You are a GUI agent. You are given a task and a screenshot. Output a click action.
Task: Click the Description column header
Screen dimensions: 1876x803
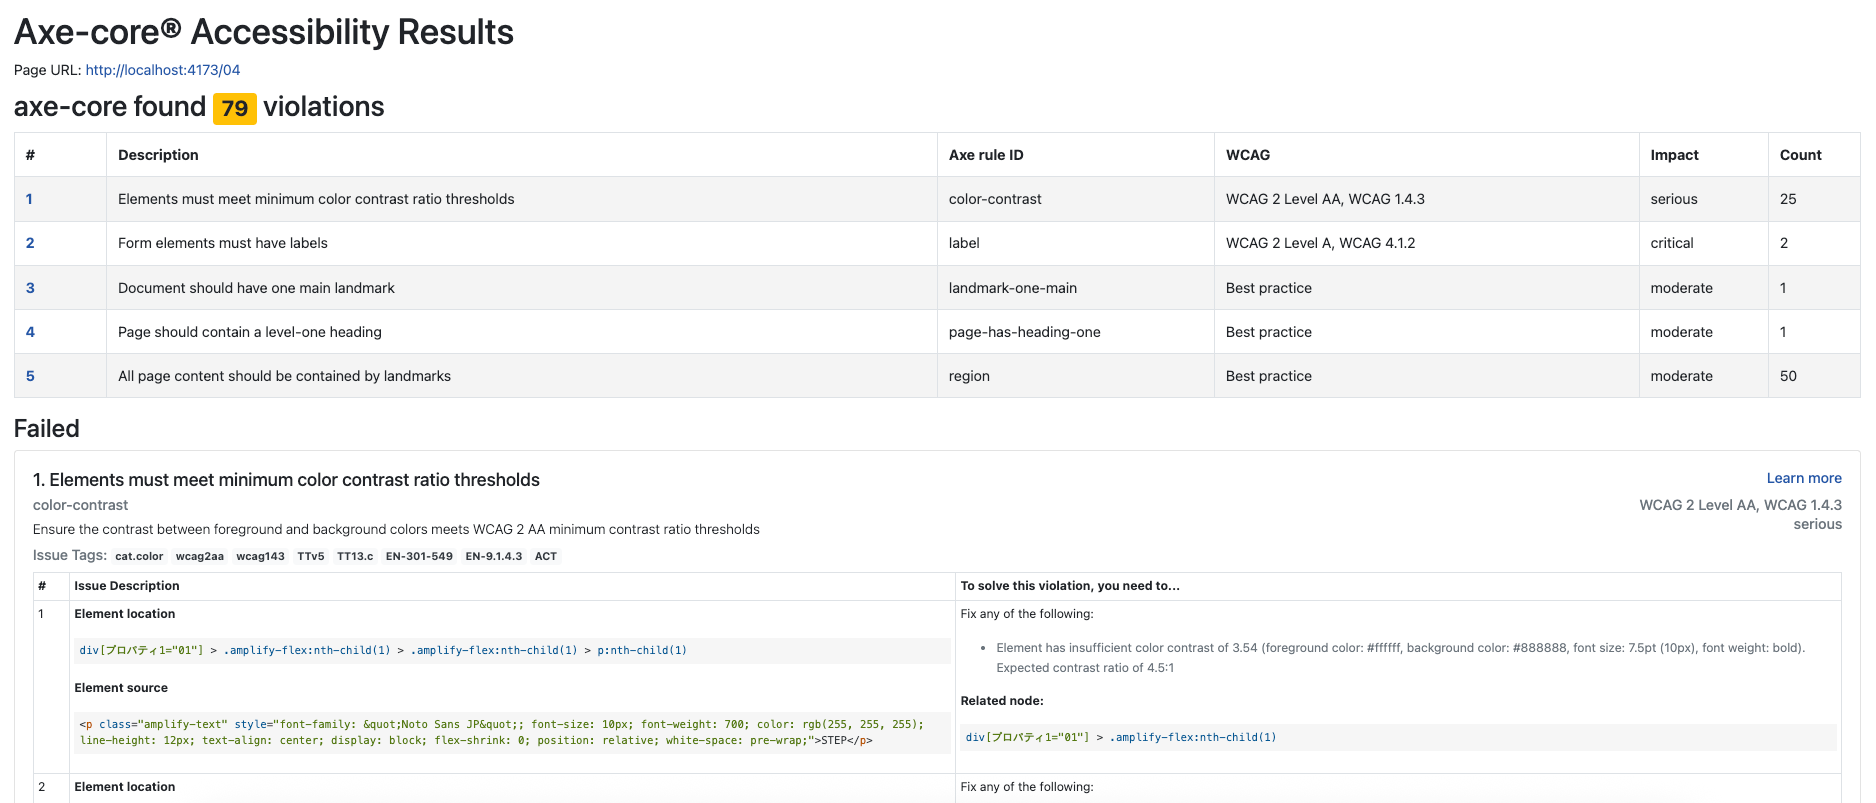click(x=158, y=155)
